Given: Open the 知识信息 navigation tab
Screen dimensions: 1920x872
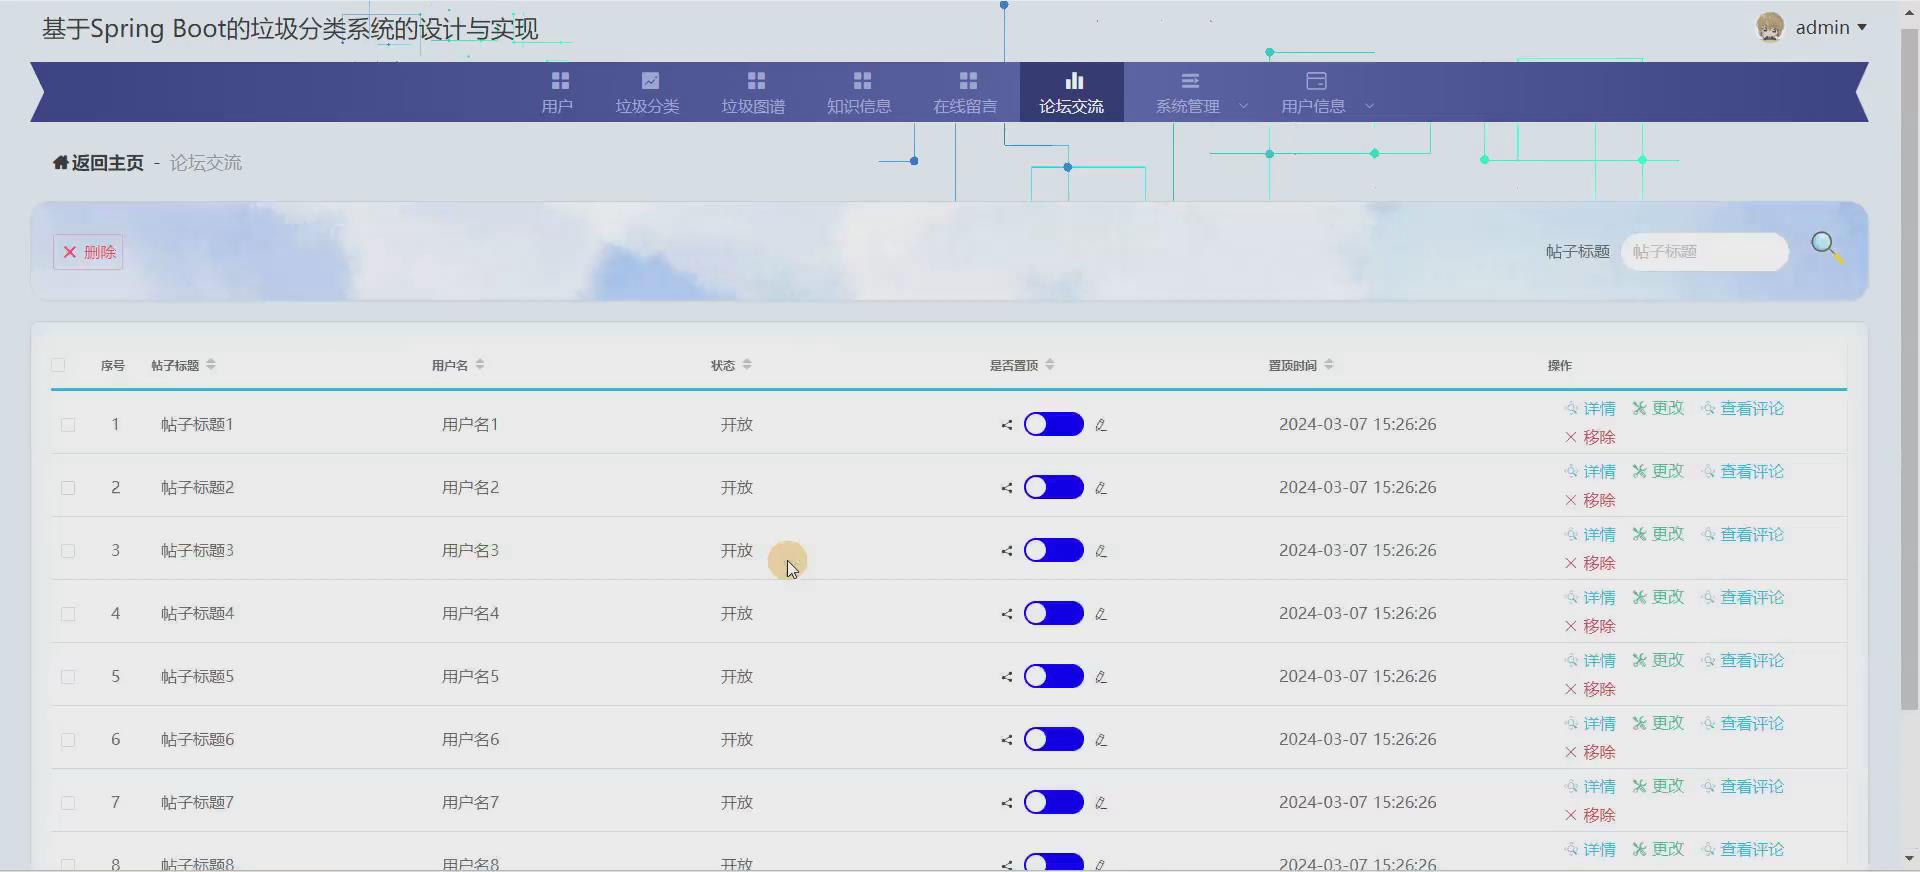Looking at the screenshot, I should (x=859, y=92).
